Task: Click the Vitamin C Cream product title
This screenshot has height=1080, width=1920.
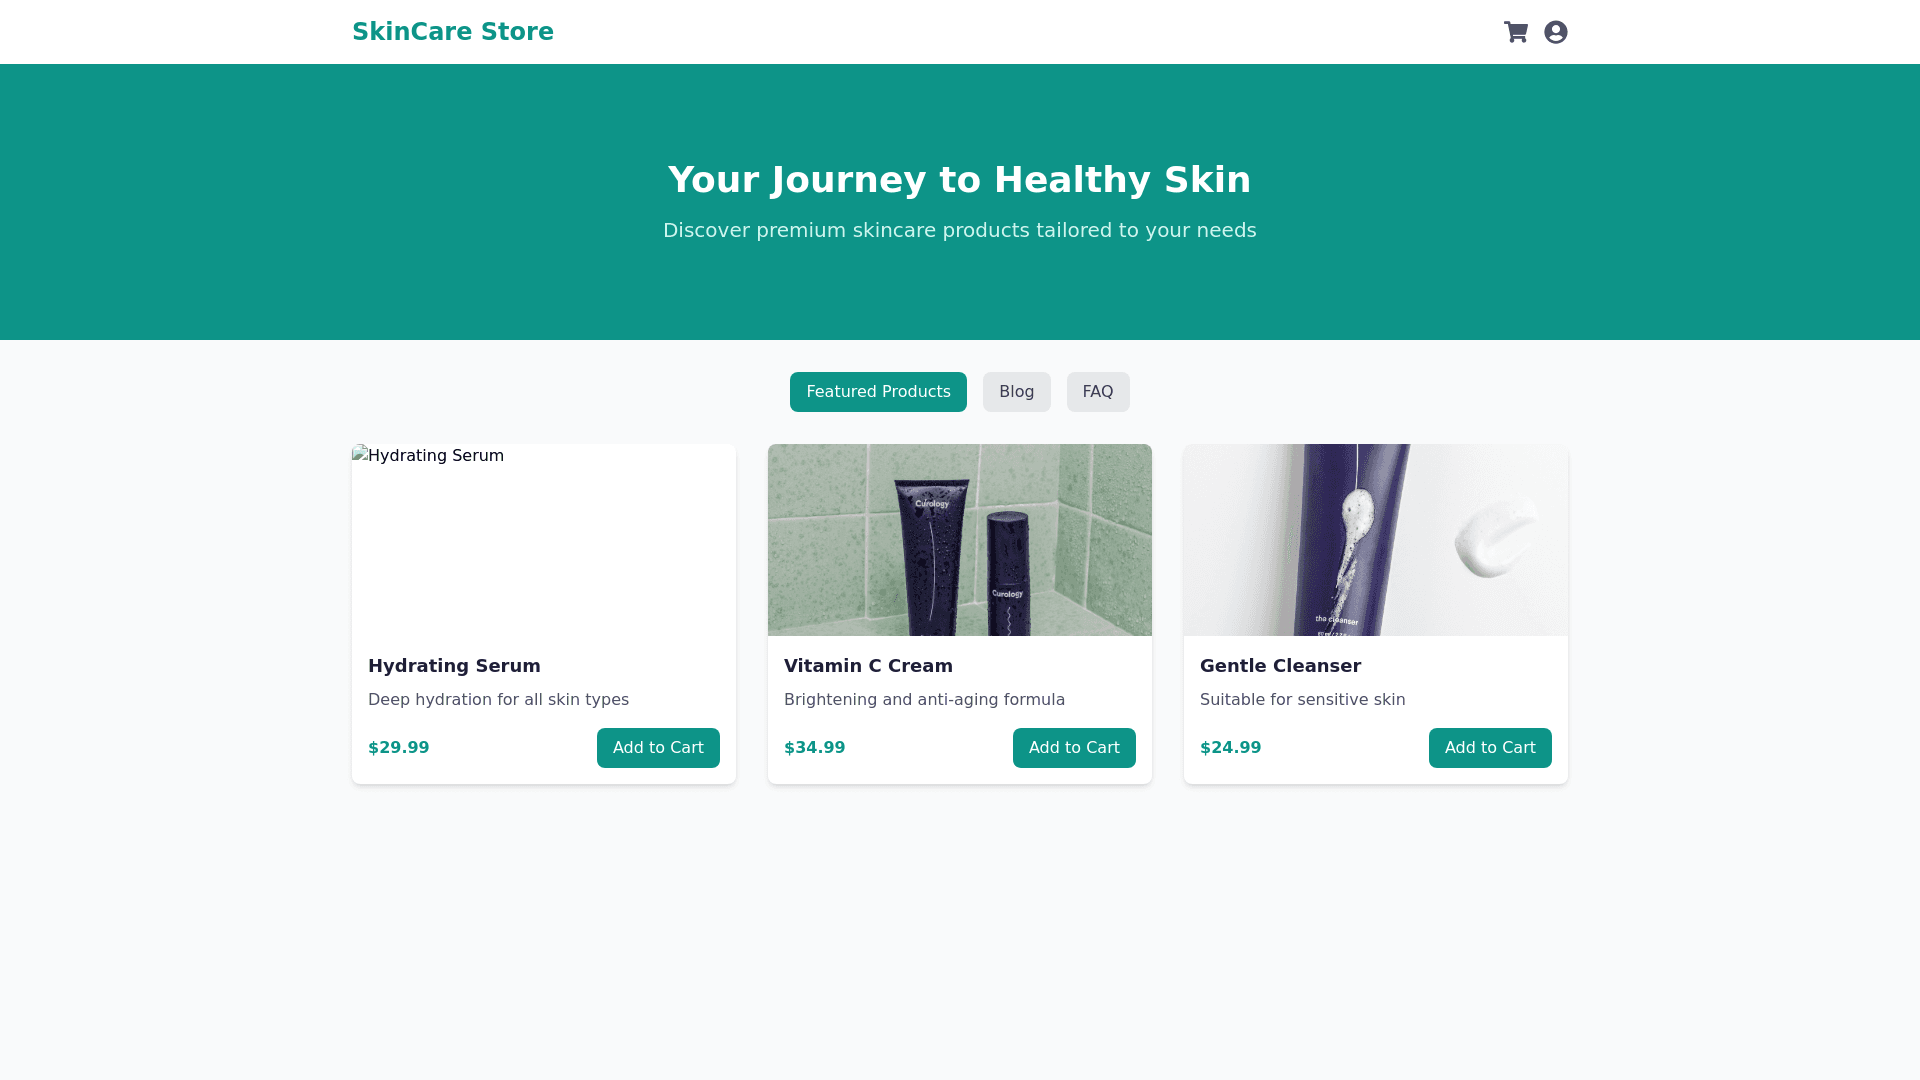Action: point(868,666)
